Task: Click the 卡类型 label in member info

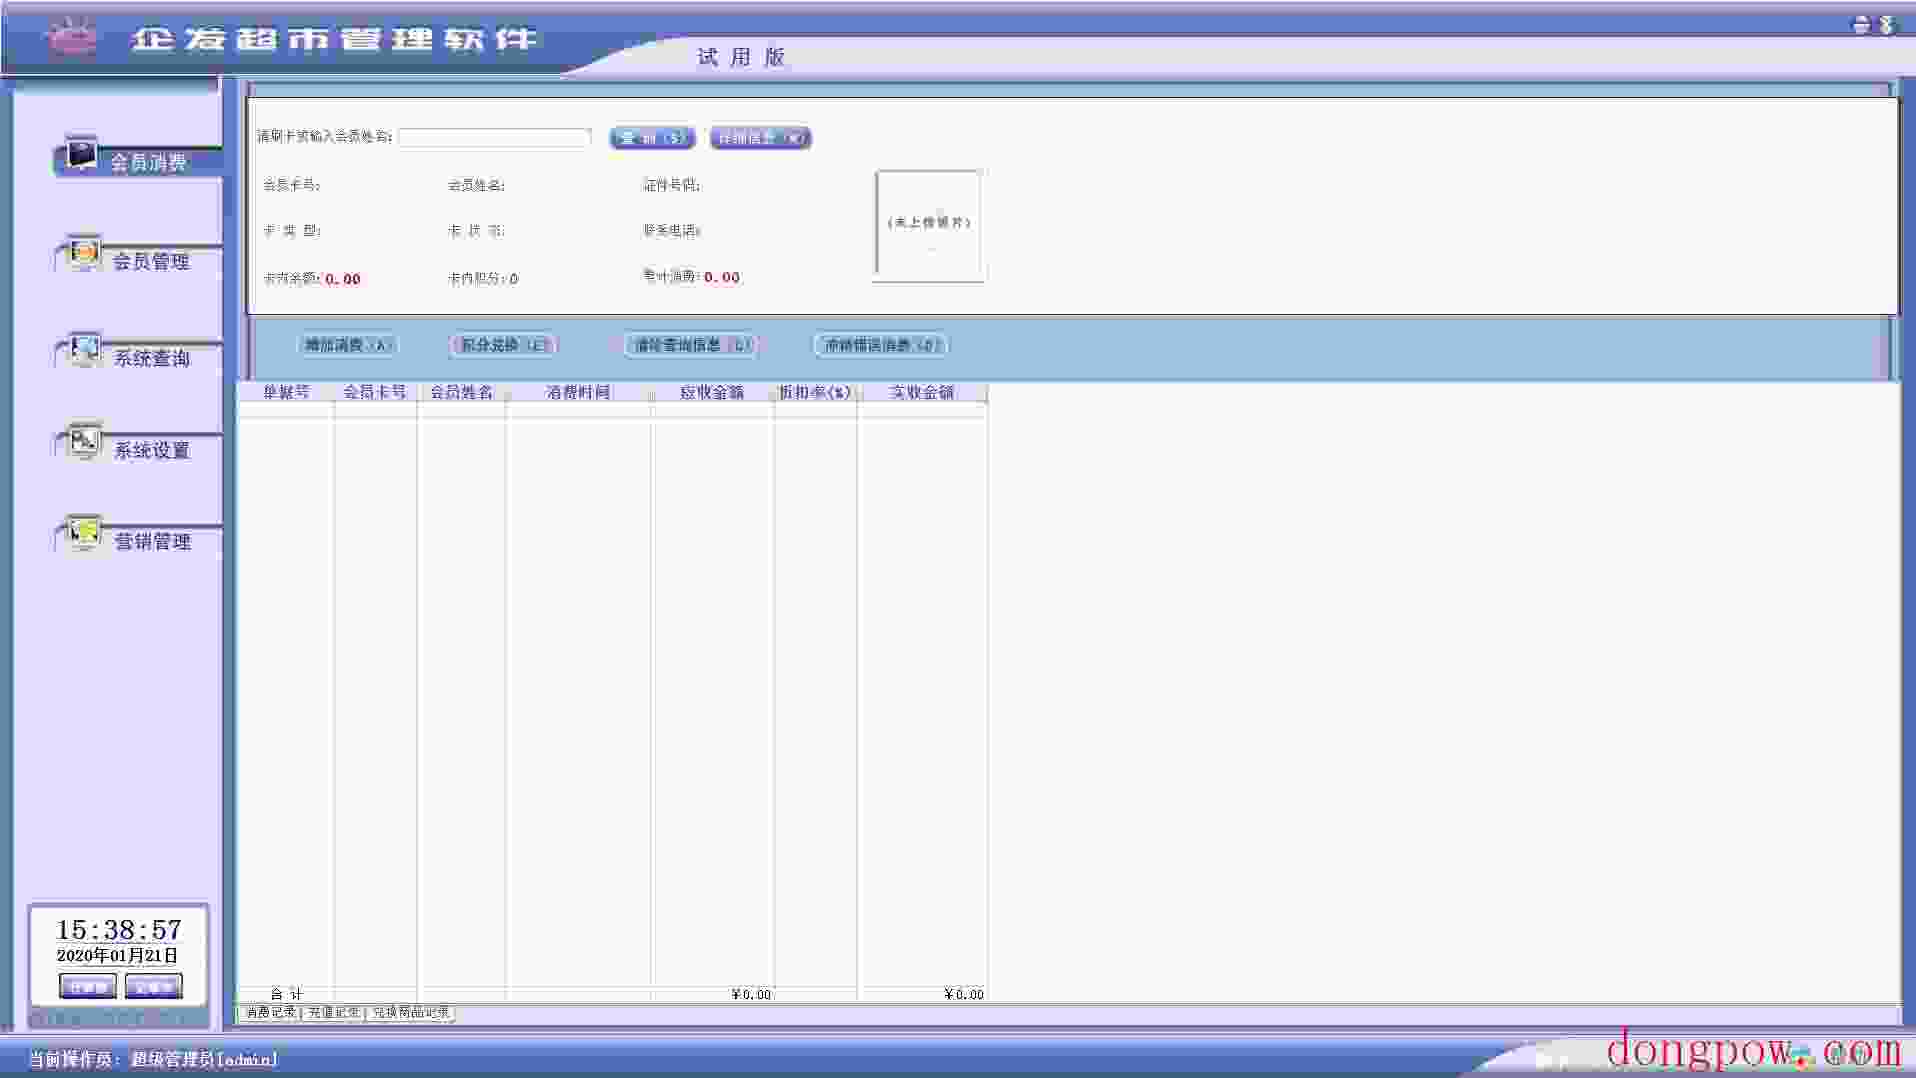Action: 291,230
